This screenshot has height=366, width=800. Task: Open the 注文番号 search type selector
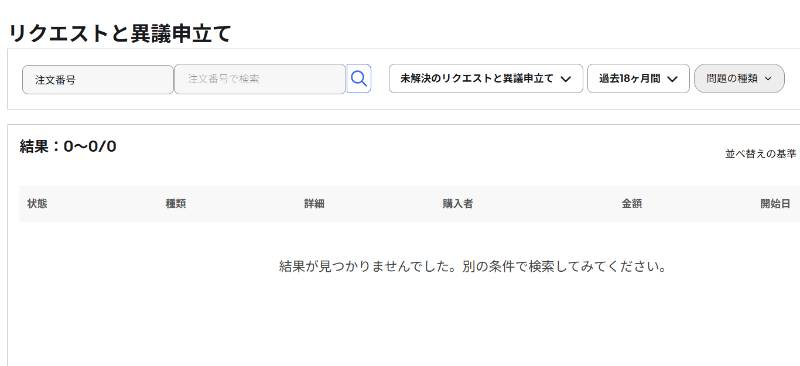tap(98, 80)
